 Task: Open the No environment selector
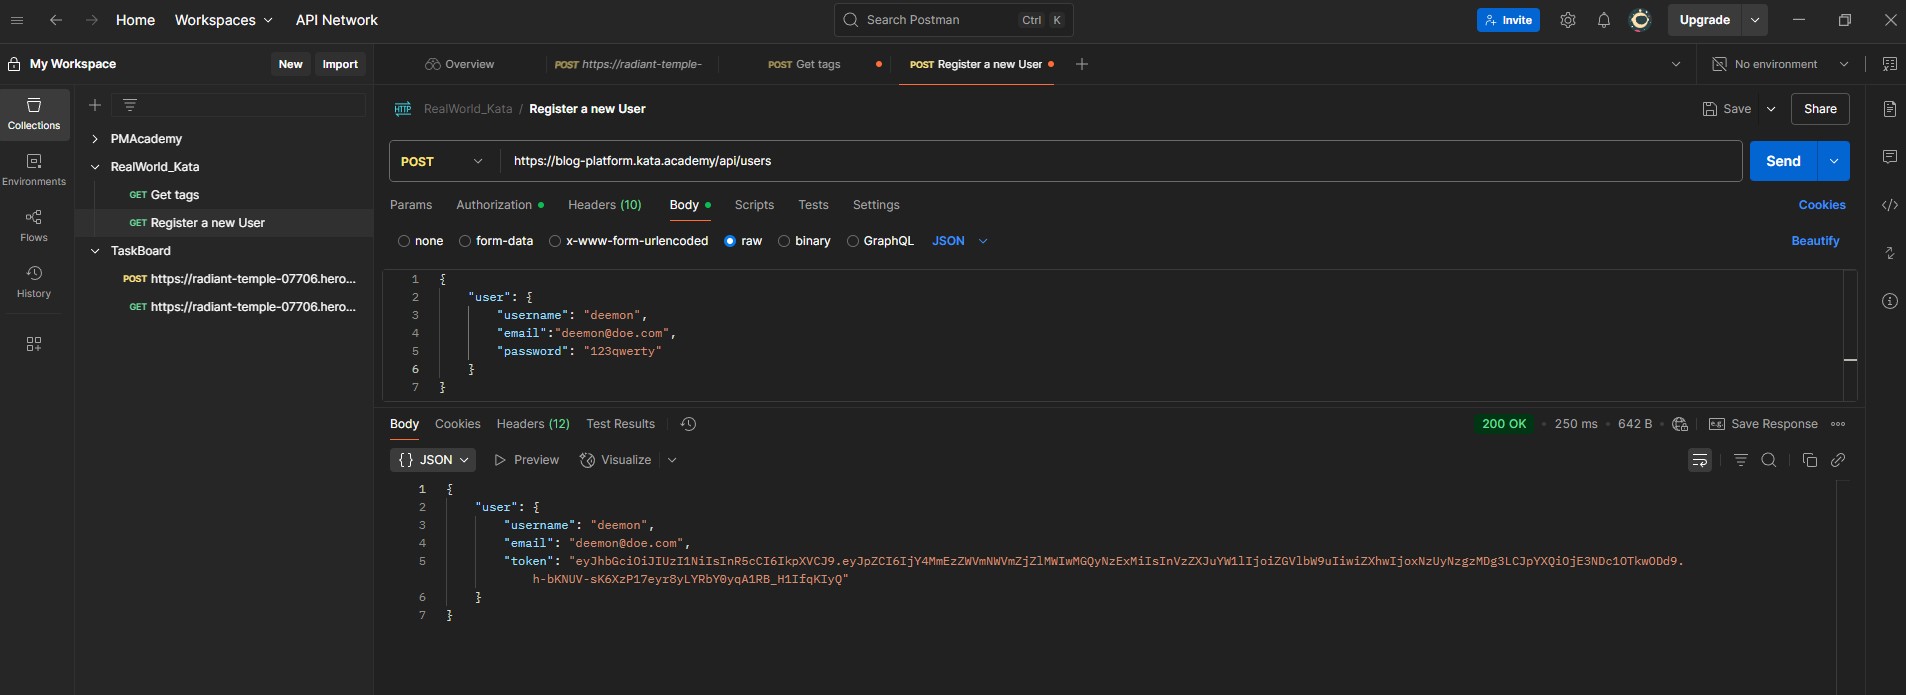point(1780,64)
